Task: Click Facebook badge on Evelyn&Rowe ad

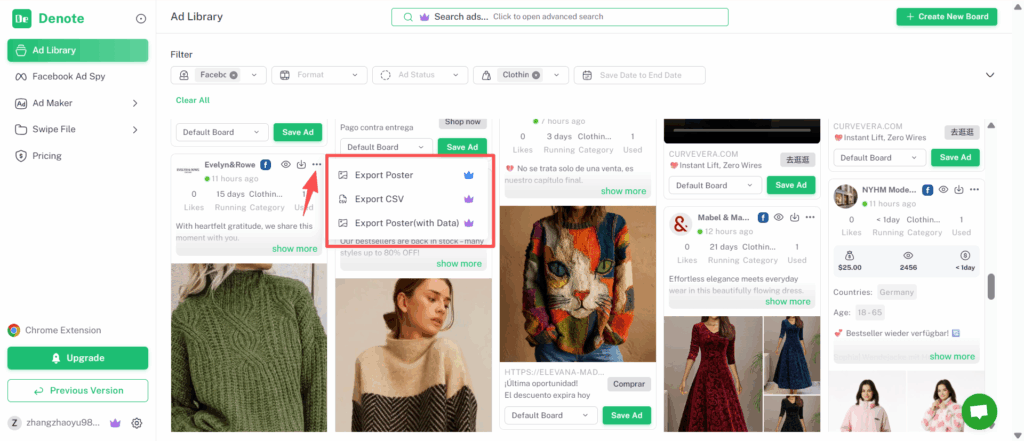Action: [266, 165]
